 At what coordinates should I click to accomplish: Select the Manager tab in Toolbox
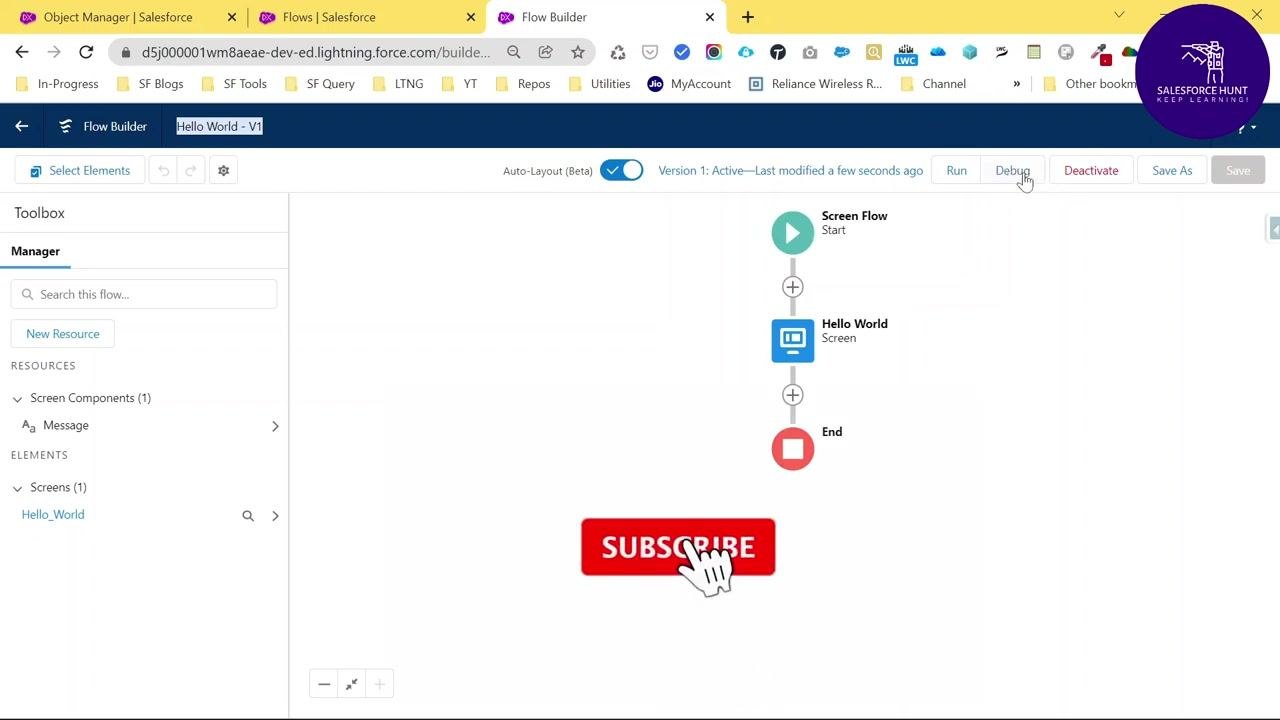(36, 251)
